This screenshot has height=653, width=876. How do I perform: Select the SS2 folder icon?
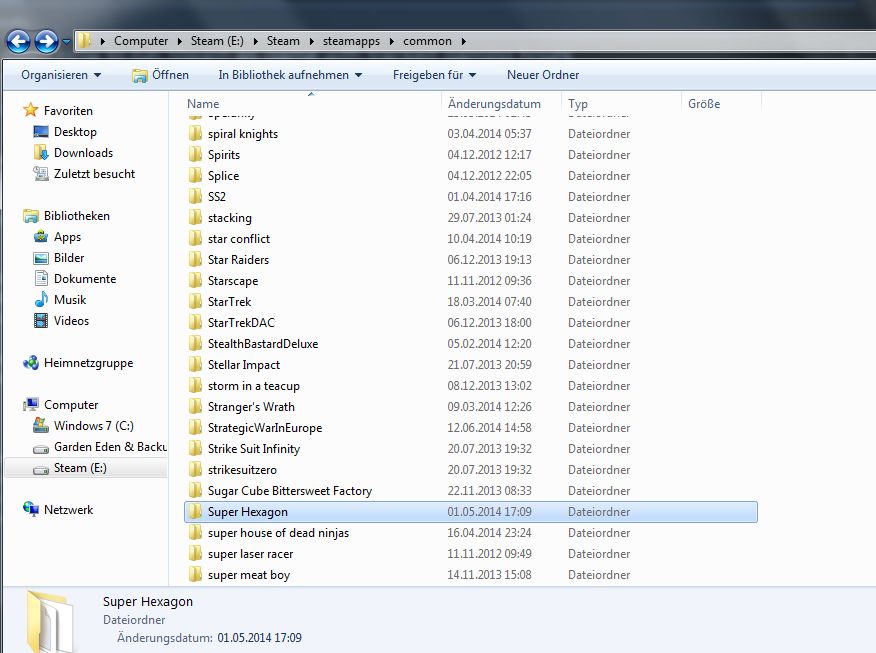(x=195, y=197)
